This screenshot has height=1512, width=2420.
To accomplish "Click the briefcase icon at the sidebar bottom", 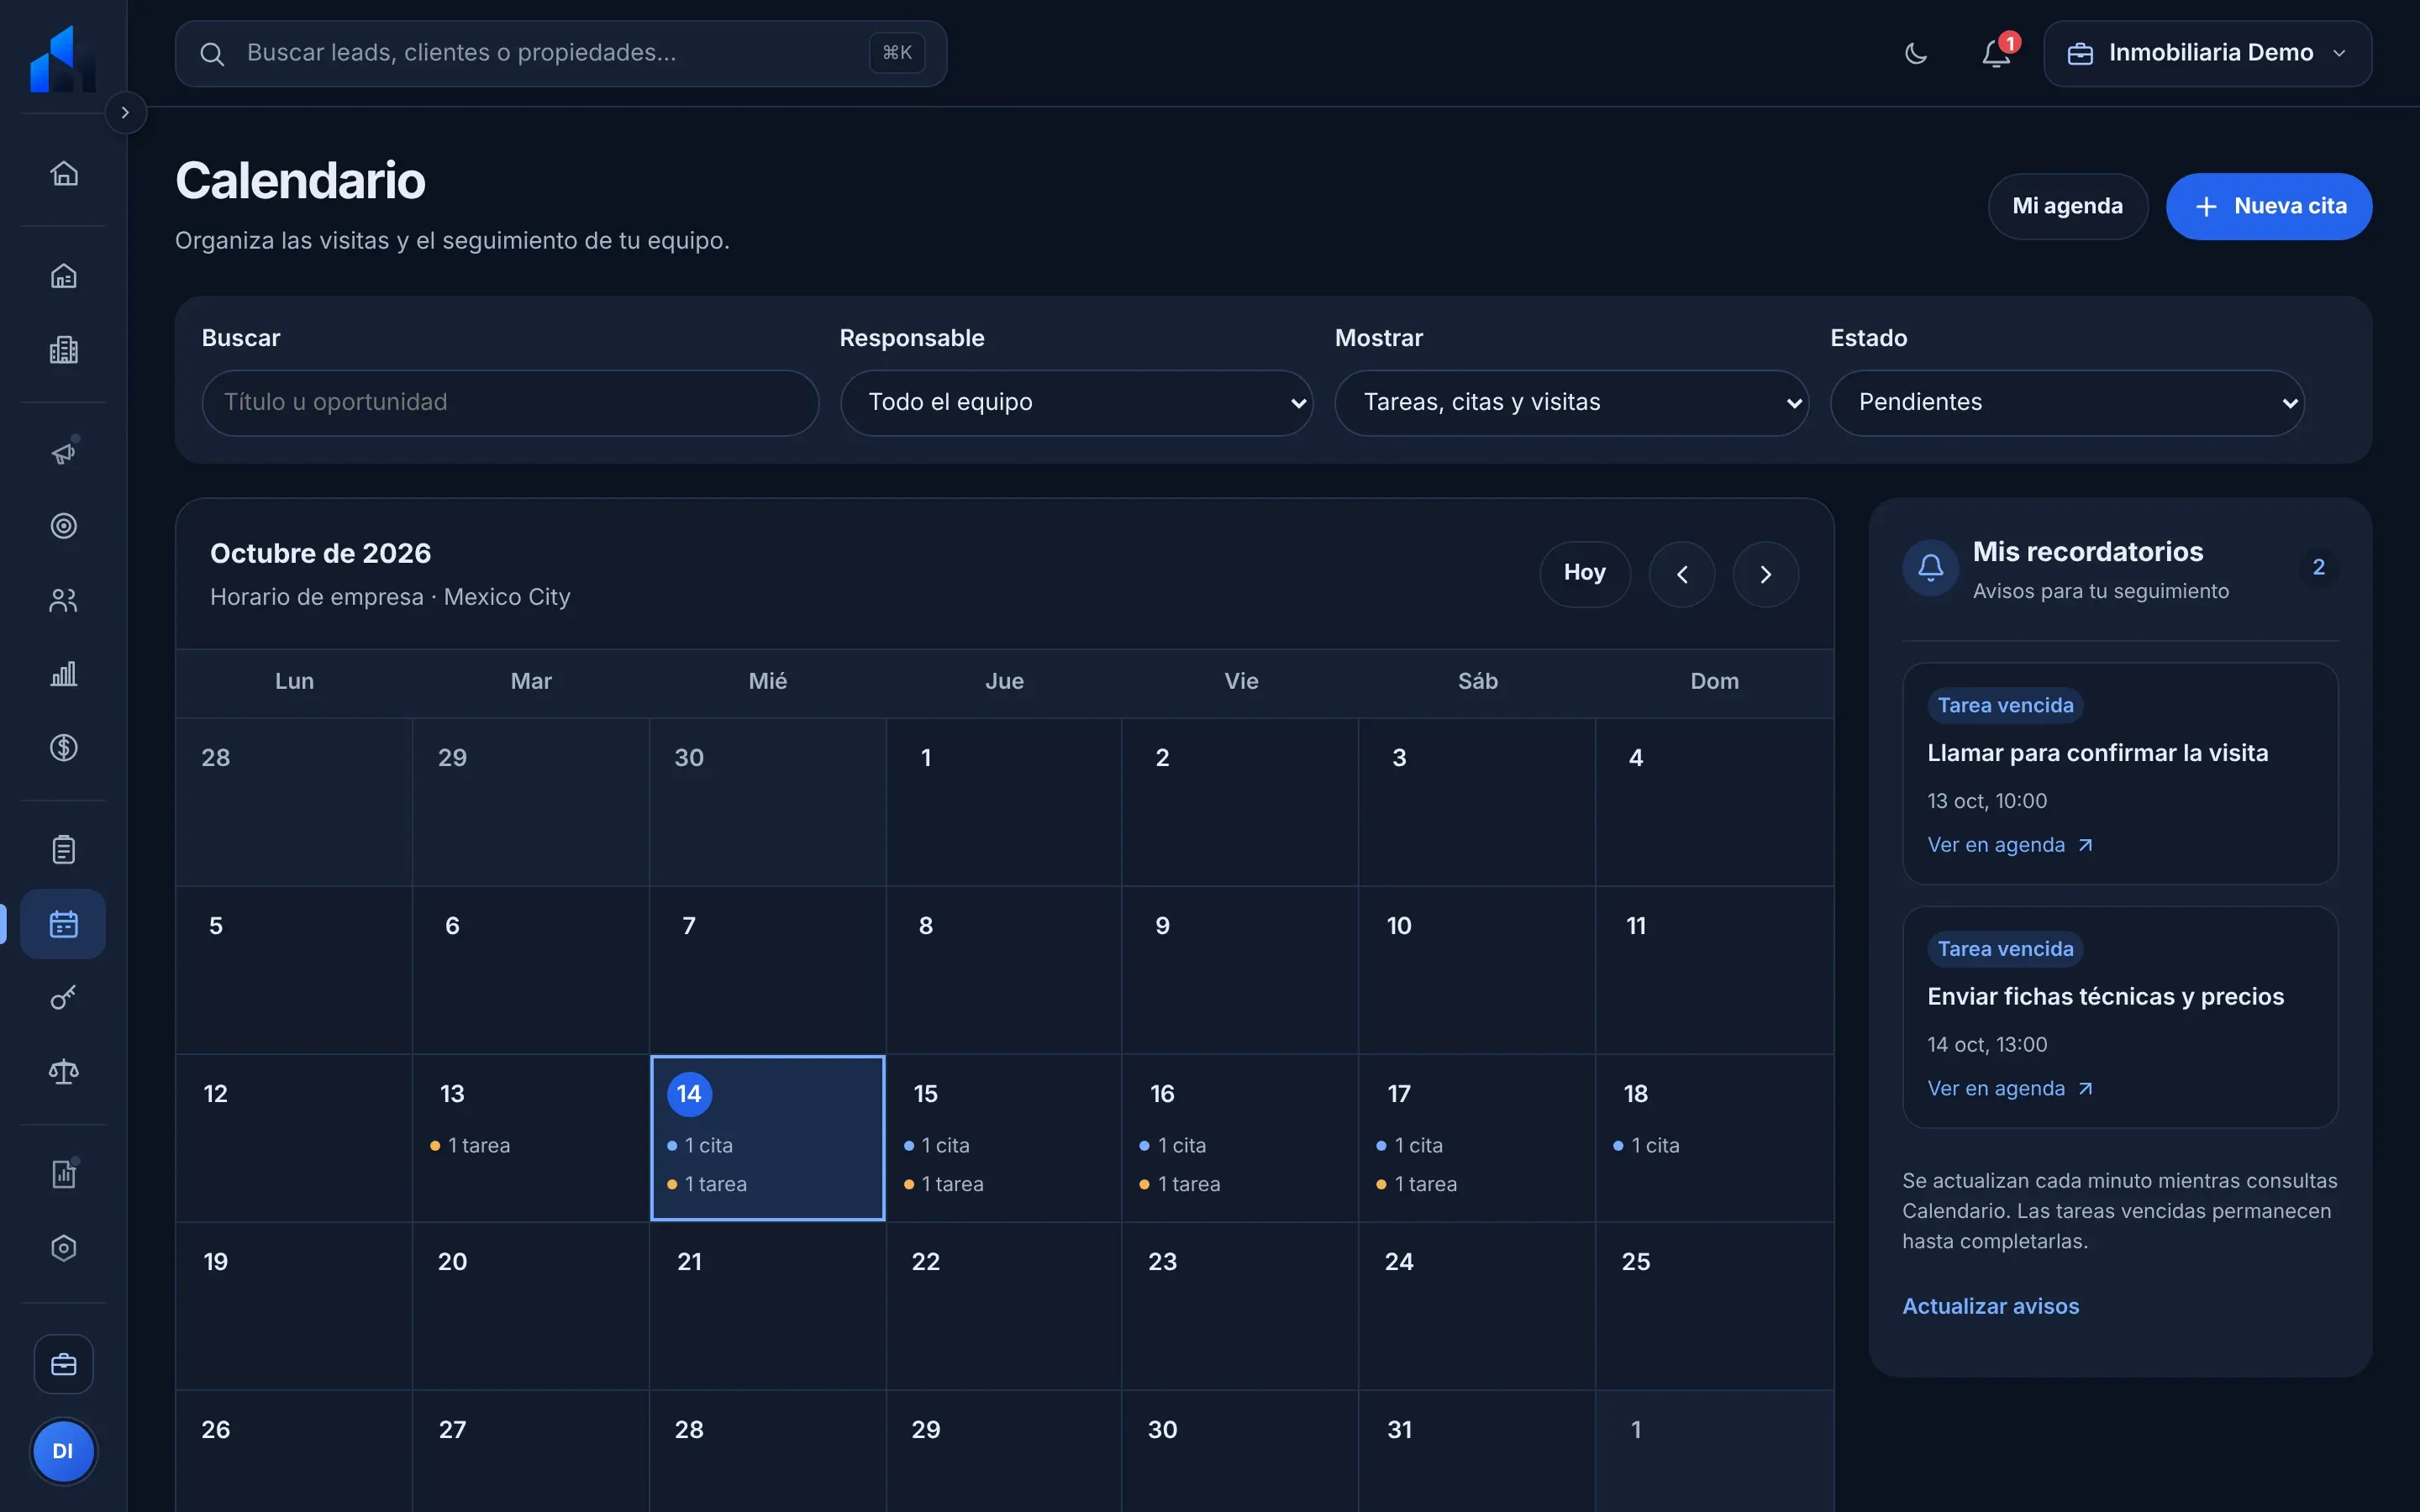I will (64, 1364).
